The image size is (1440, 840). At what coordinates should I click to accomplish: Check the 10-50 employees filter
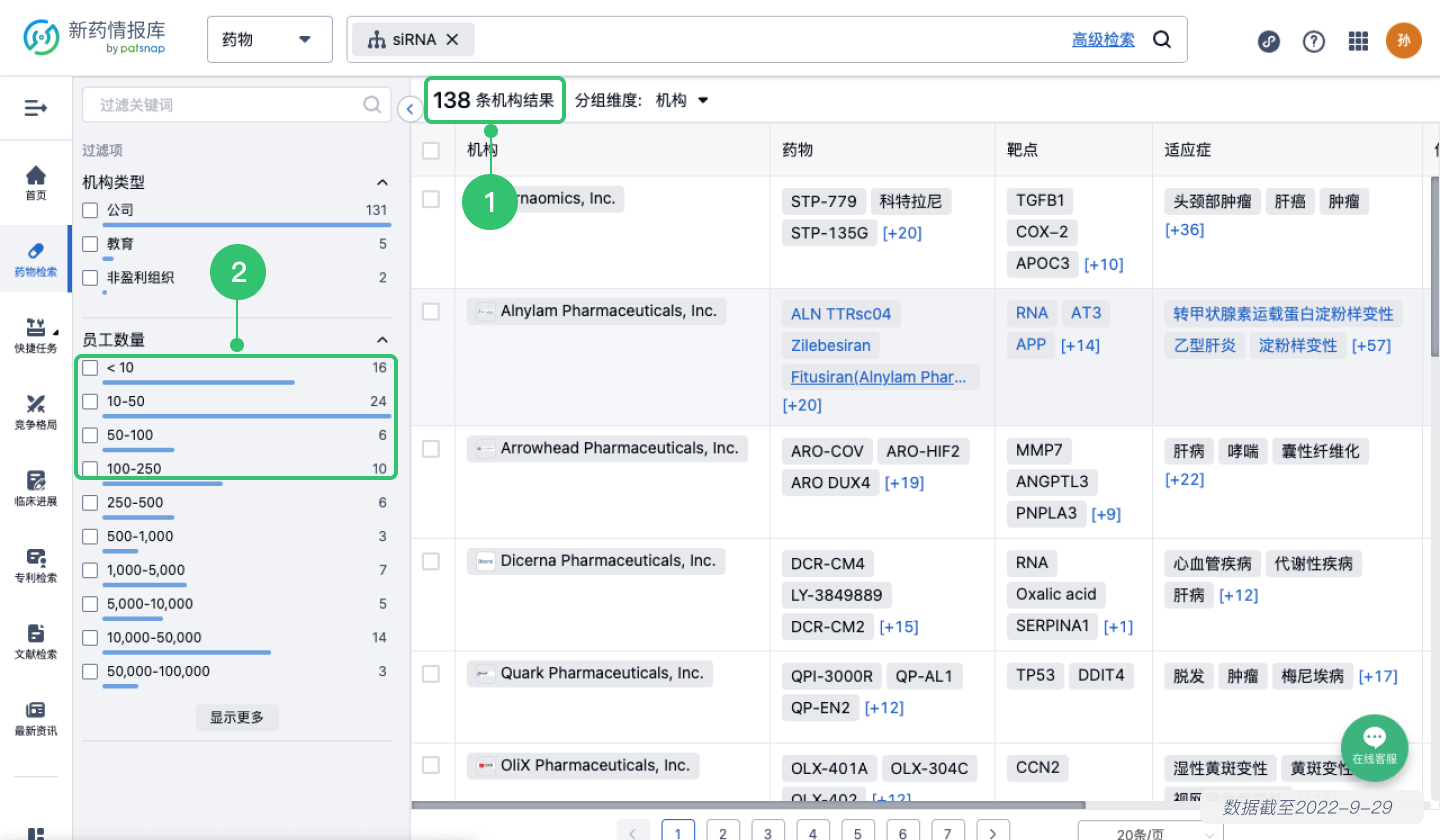point(90,401)
